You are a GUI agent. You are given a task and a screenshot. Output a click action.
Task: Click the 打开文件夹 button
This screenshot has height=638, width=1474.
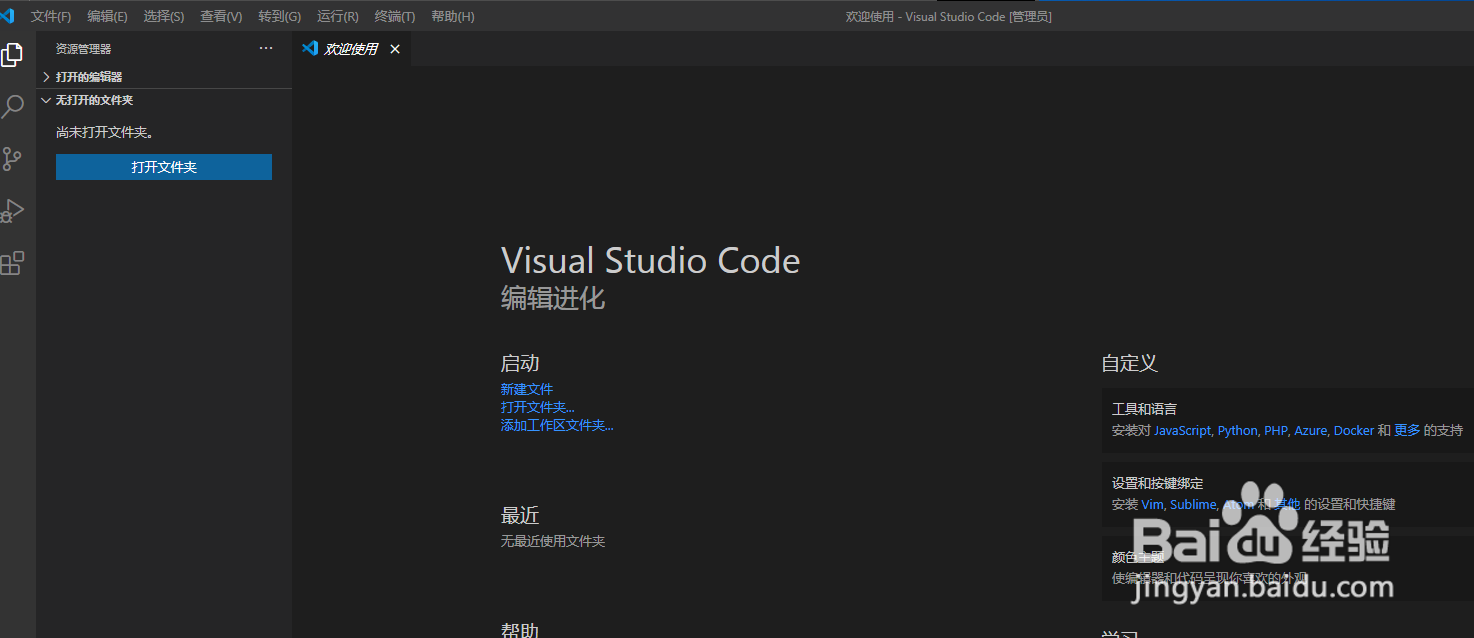point(164,167)
